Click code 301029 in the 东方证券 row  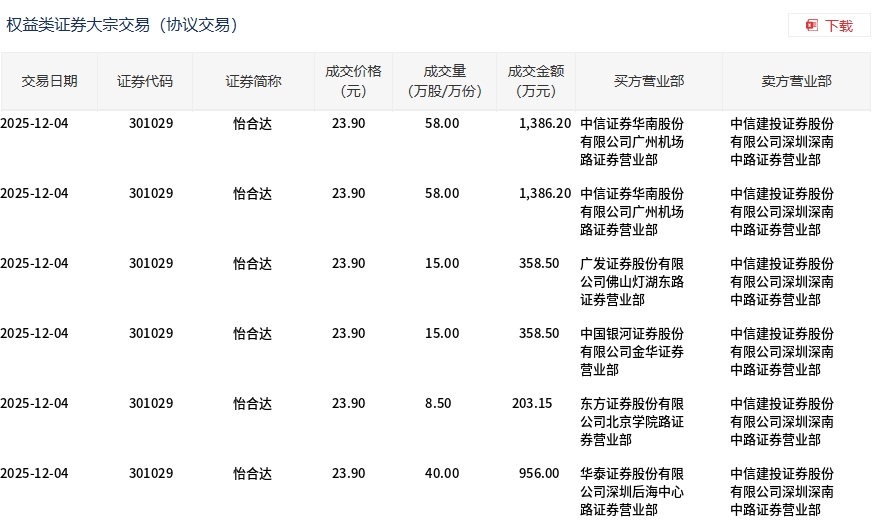151,403
